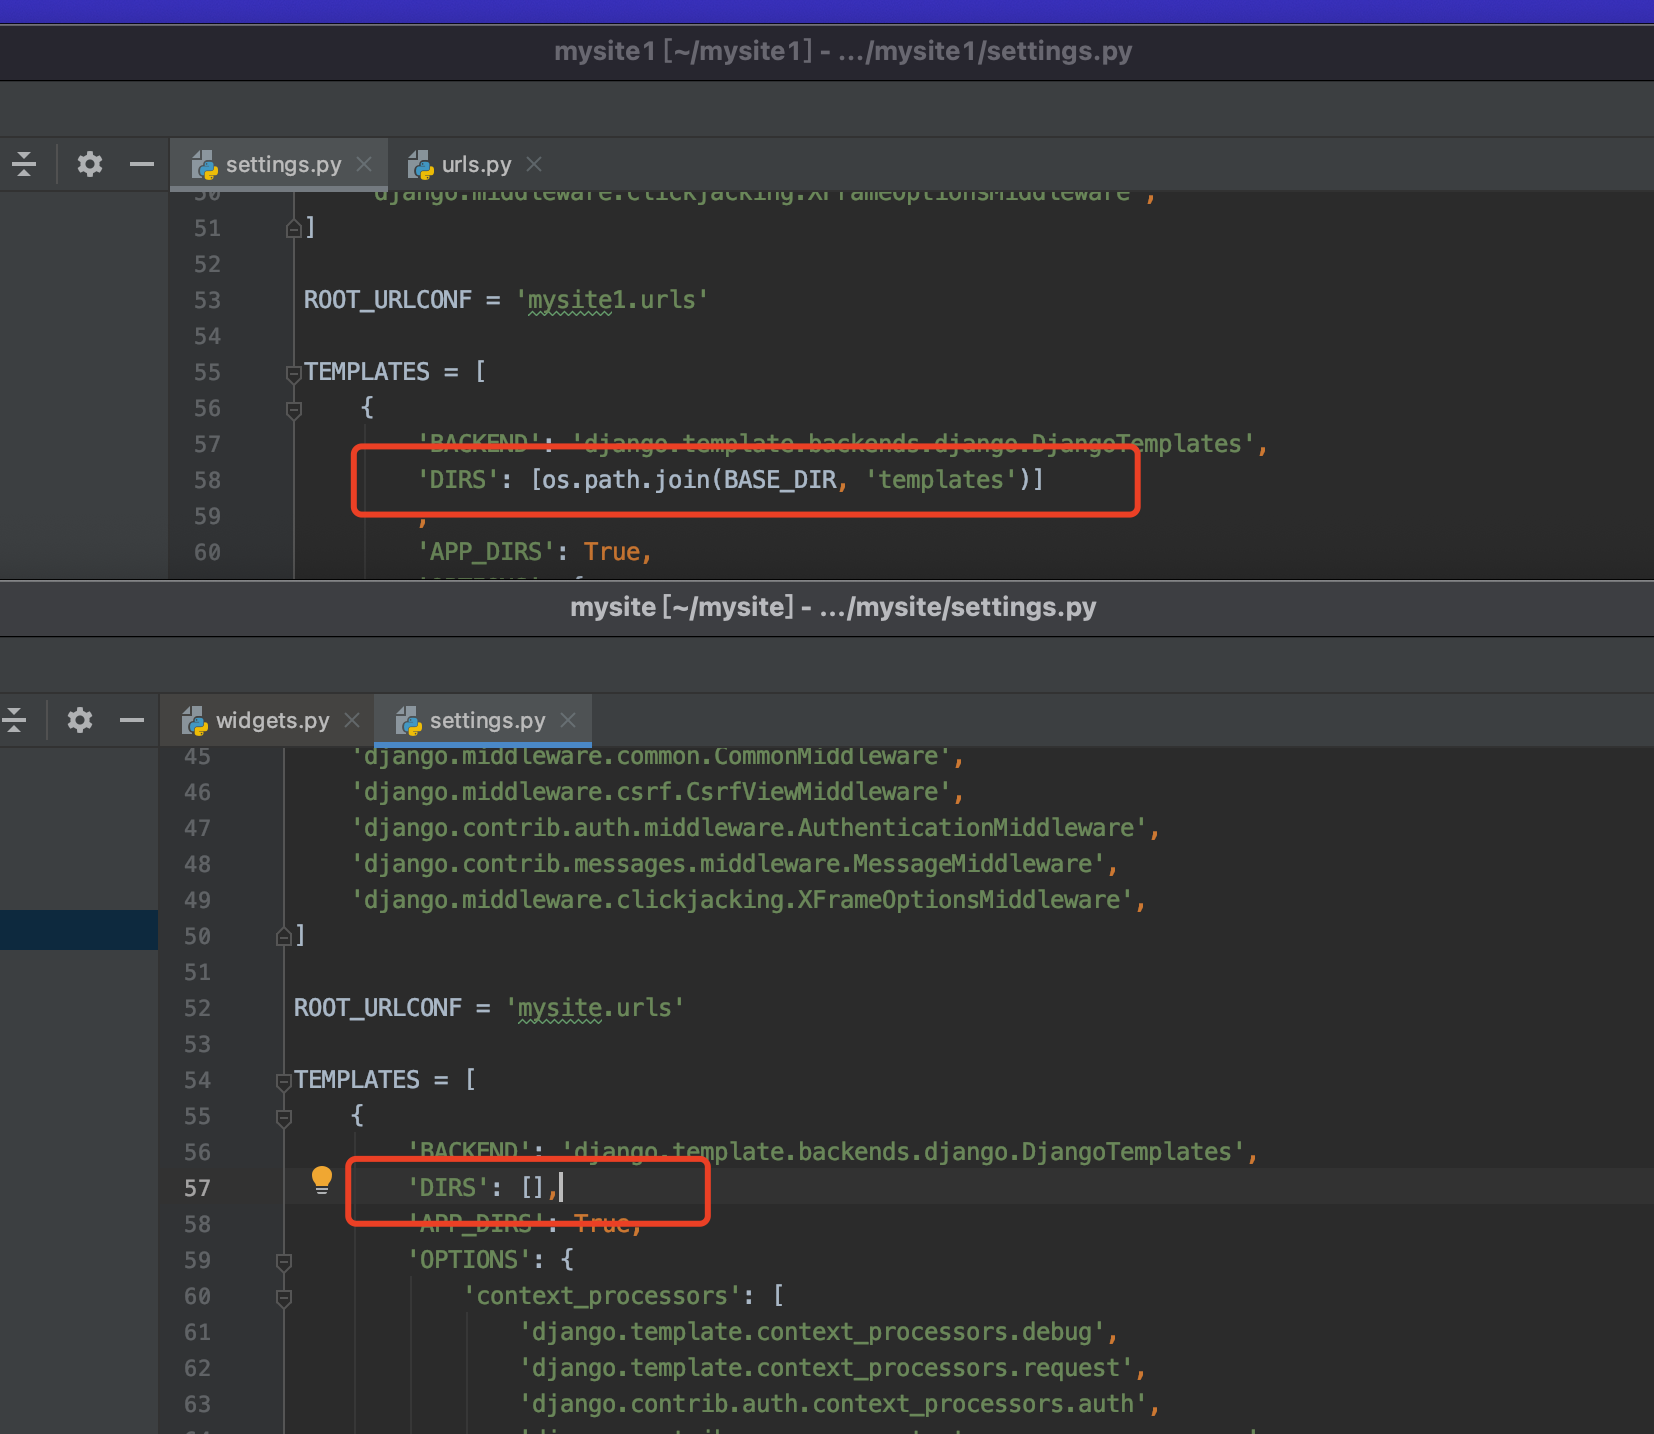Screen dimensions: 1654x1434
Task: Click the mysite1 window title bar text
Action: click(x=843, y=51)
